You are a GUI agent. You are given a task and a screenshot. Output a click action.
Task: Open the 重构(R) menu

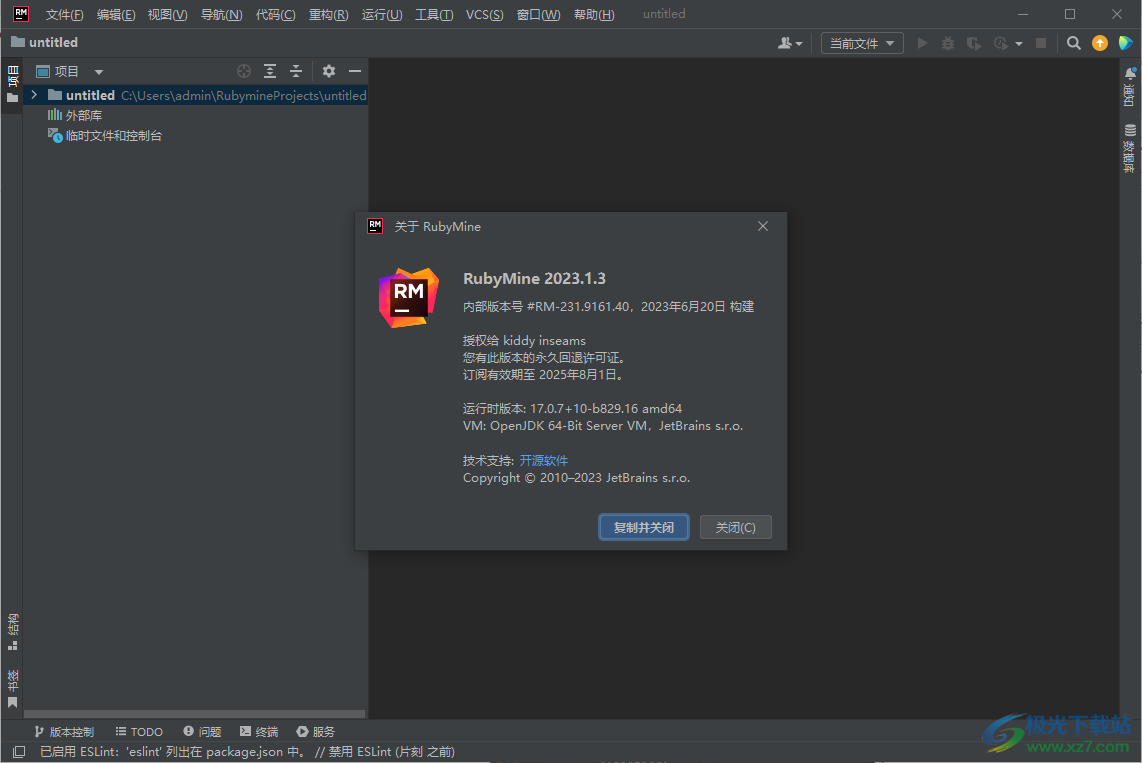(328, 14)
